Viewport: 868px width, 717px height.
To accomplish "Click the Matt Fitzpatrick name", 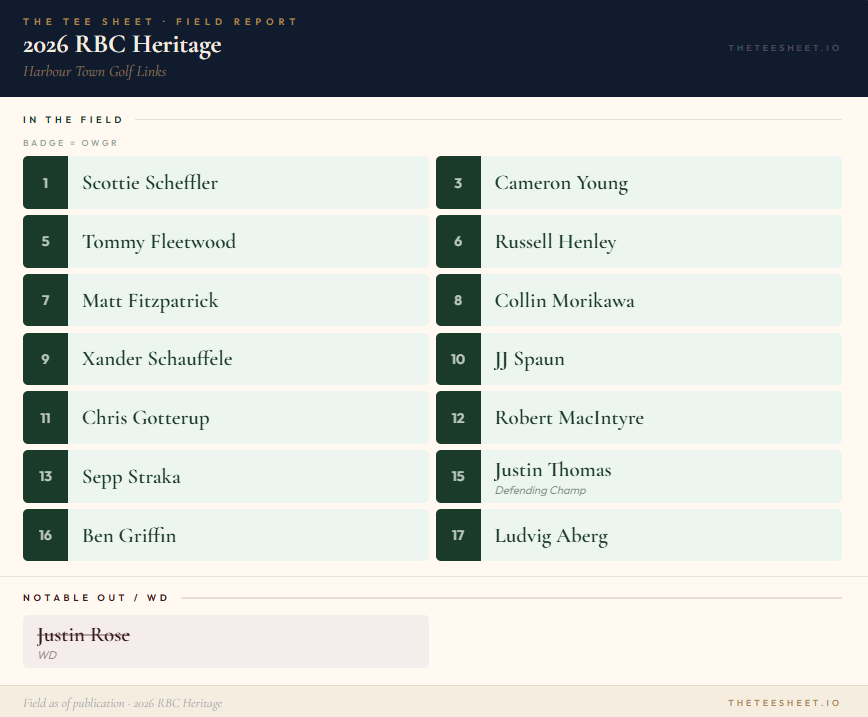I will [x=150, y=301].
